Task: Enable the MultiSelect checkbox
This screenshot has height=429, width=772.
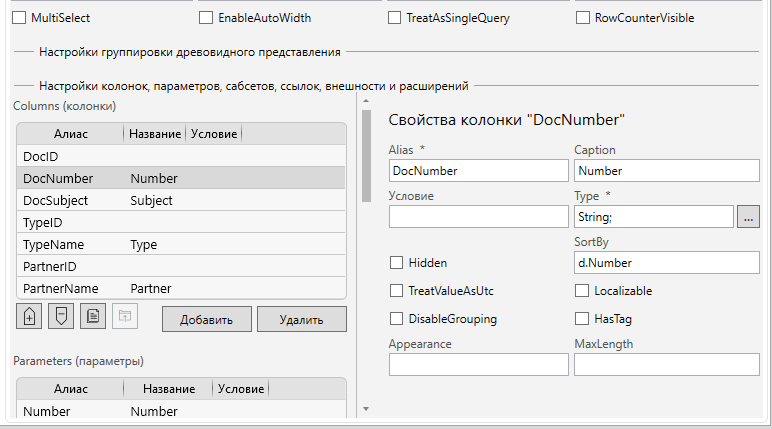Action: coord(18,18)
